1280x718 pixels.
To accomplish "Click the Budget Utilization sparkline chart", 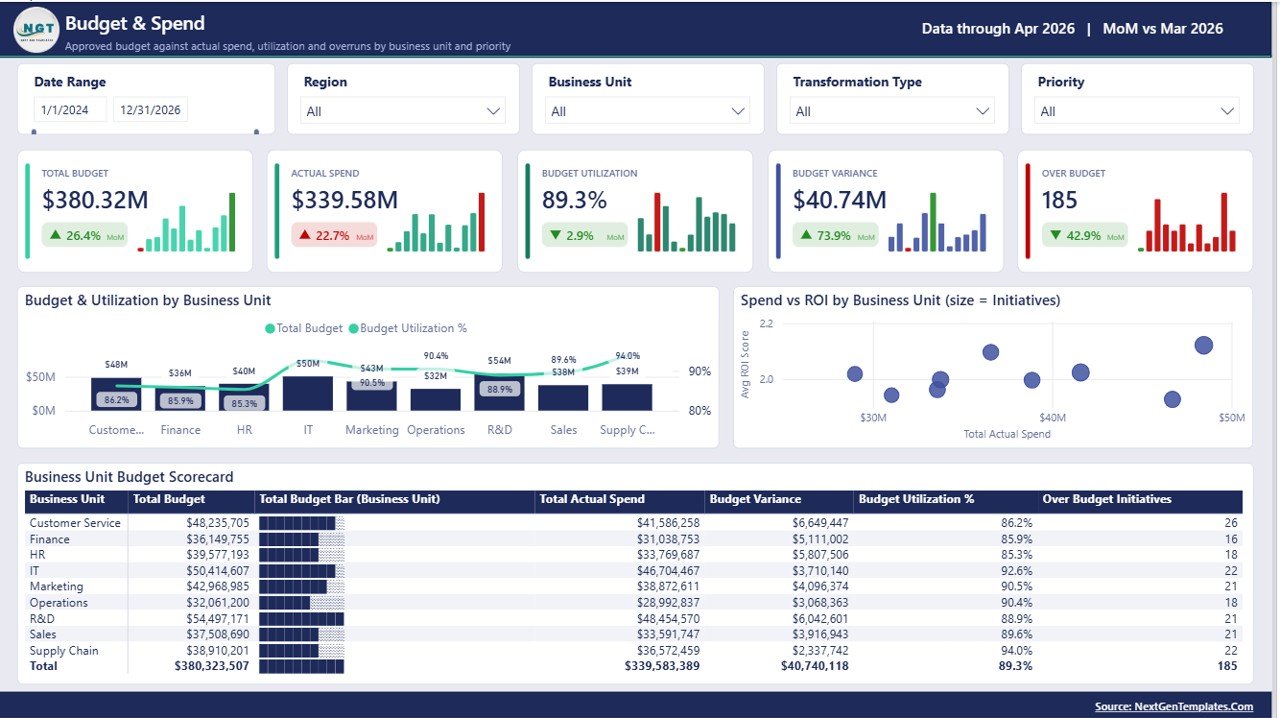I will click(x=685, y=222).
